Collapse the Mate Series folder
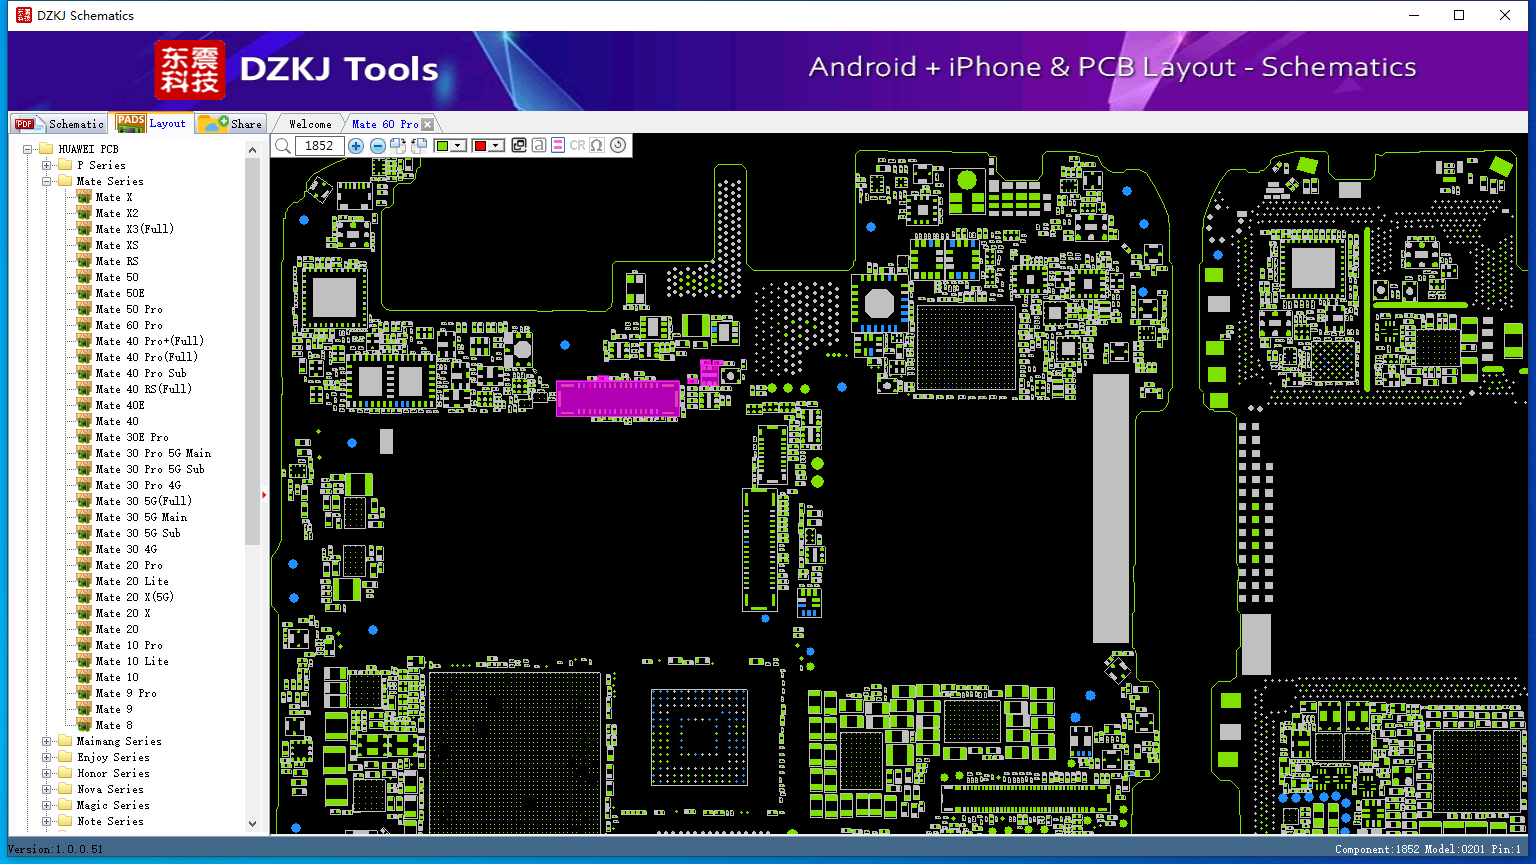1536x864 pixels. pos(47,181)
